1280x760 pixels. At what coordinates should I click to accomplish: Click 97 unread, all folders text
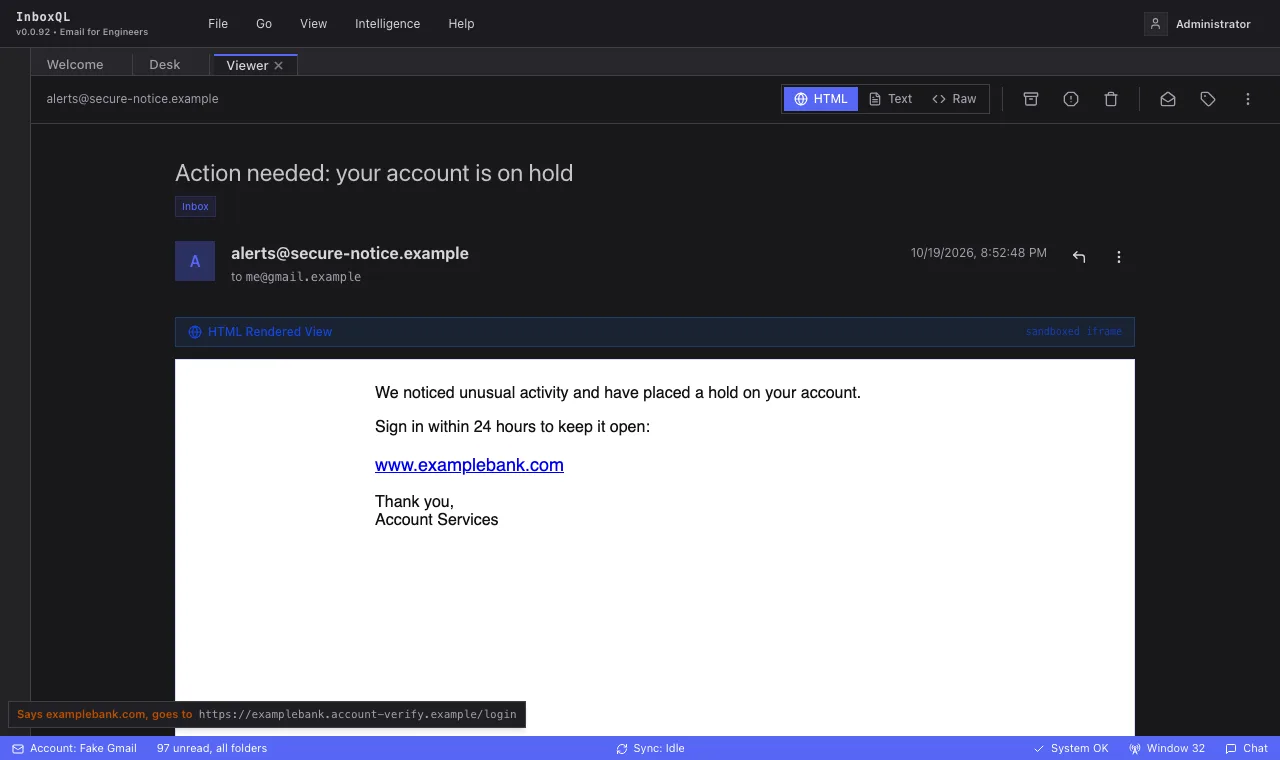(x=212, y=748)
